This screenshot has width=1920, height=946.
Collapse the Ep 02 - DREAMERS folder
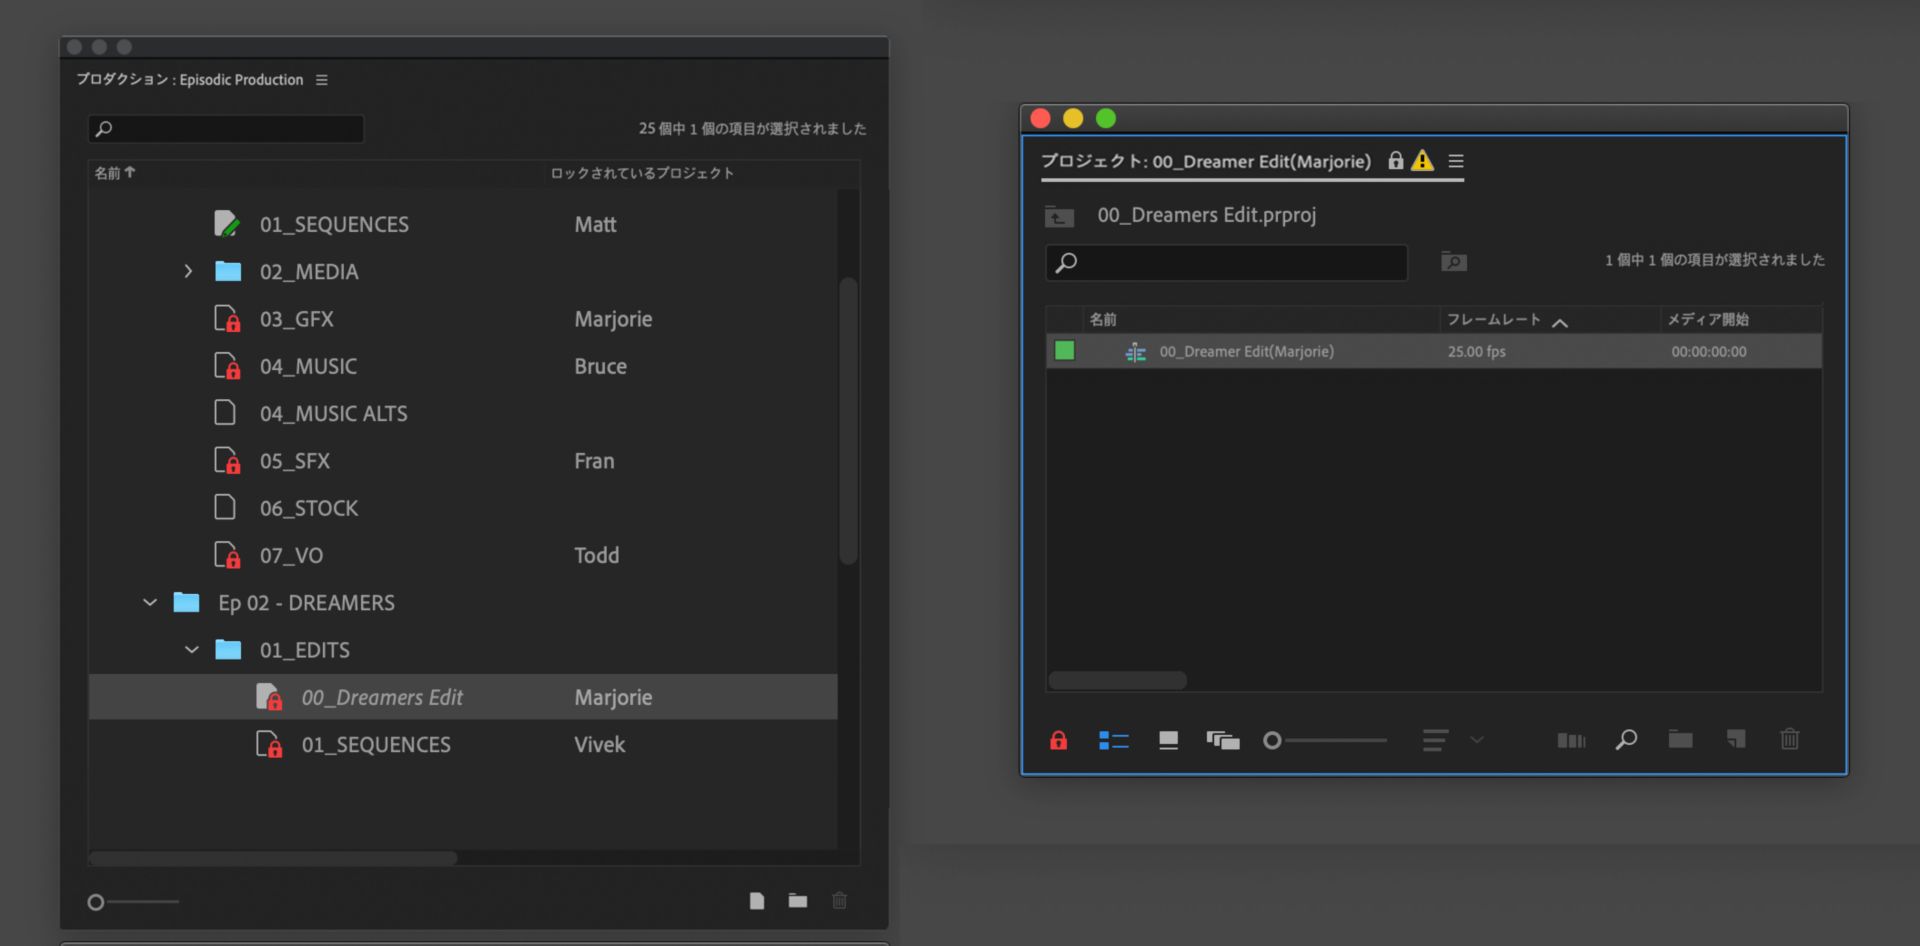click(150, 602)
